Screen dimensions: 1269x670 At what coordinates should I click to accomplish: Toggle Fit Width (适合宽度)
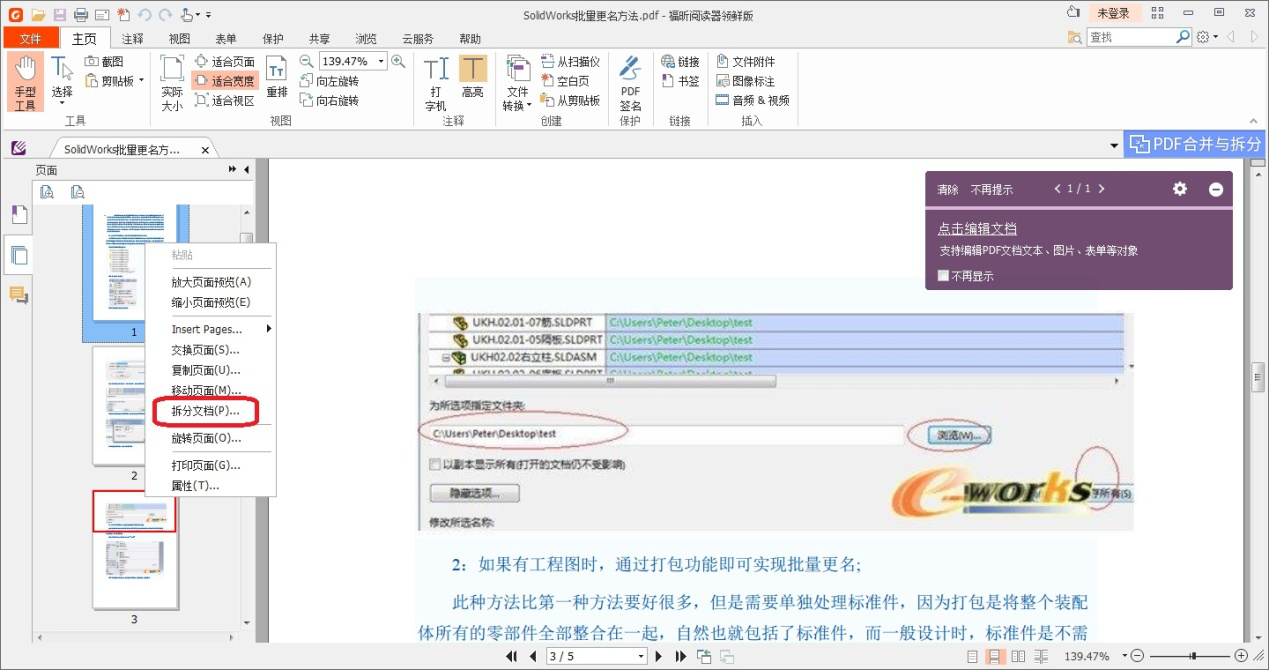[x=224, y=81]
